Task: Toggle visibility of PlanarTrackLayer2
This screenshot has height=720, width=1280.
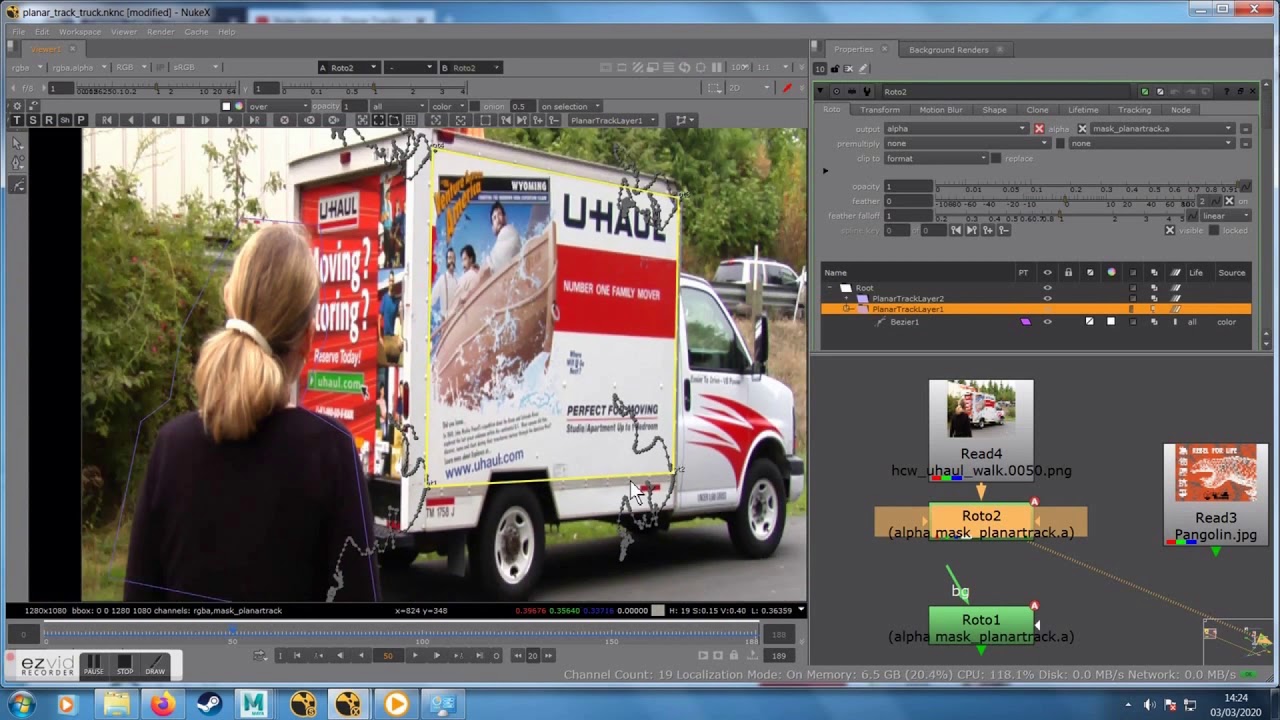Action: coord(1047,299)
